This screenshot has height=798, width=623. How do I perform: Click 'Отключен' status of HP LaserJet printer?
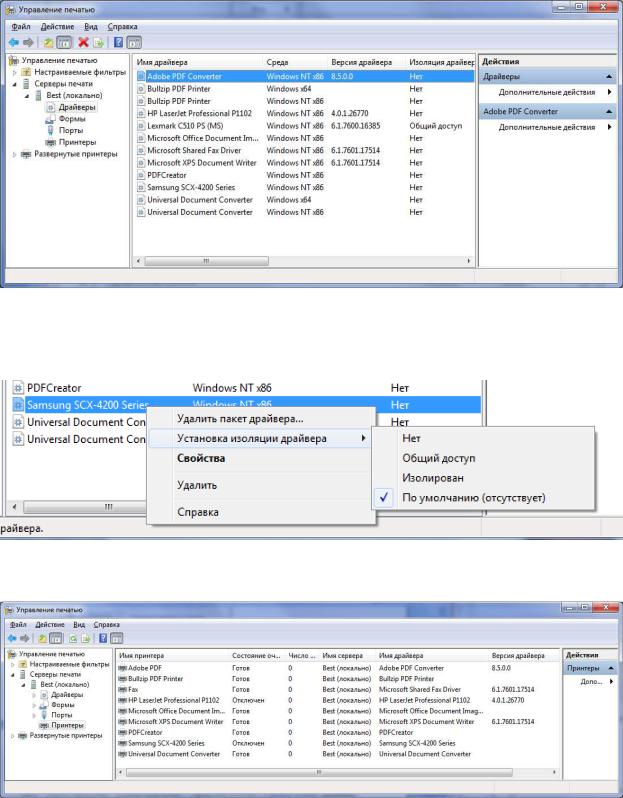point(248,700)
